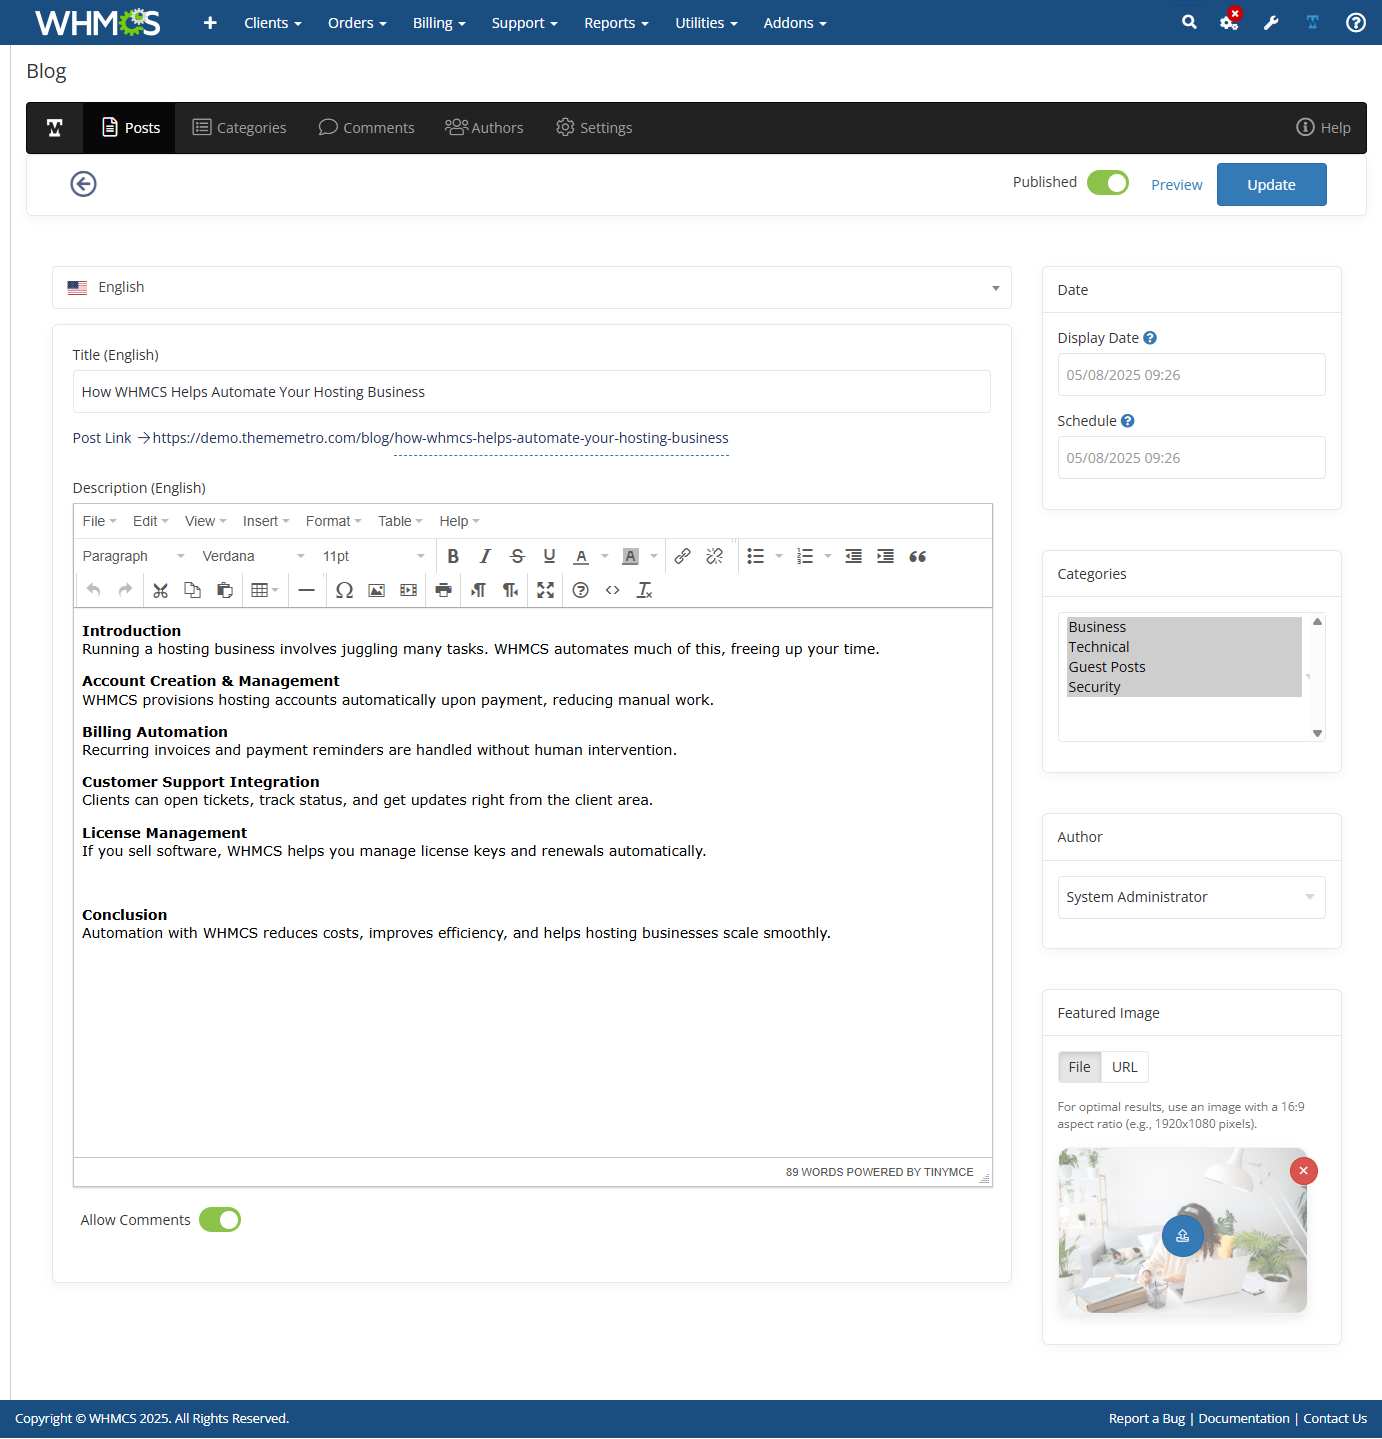Print the editor content
1382x1439 pixels.
443,590
